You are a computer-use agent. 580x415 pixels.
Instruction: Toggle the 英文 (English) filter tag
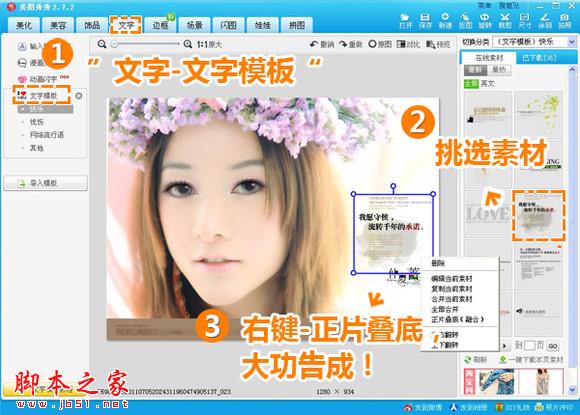point(488,84)
